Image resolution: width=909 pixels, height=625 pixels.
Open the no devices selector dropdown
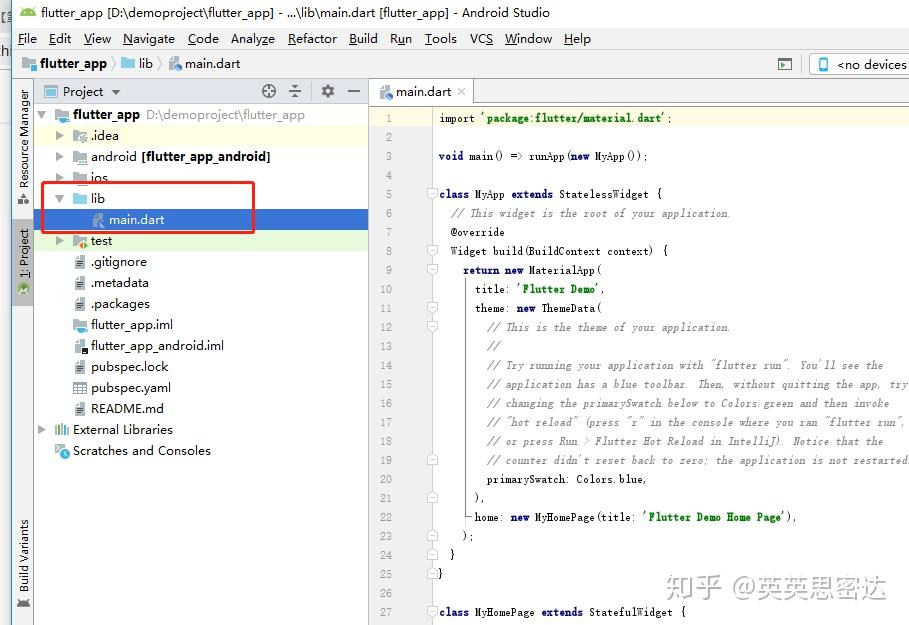pyautogui.click(x=860, y=64)
